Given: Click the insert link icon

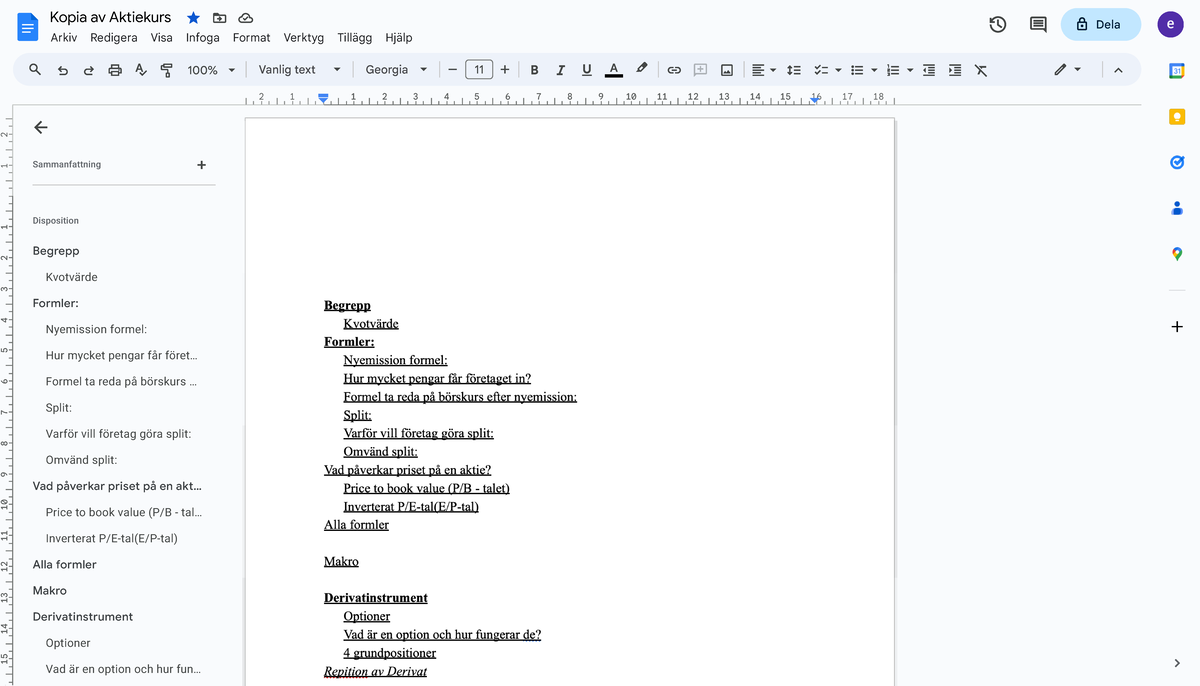Looking at the screenshot, I should [x=674, y=70].
